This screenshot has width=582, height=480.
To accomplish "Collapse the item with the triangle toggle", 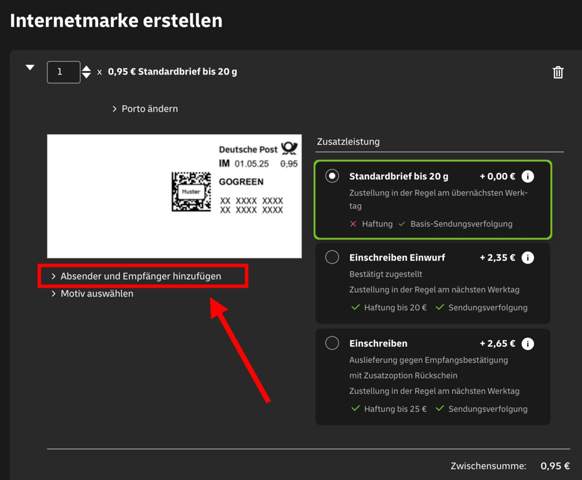I will pyautogui.click(x=30, y=68).
